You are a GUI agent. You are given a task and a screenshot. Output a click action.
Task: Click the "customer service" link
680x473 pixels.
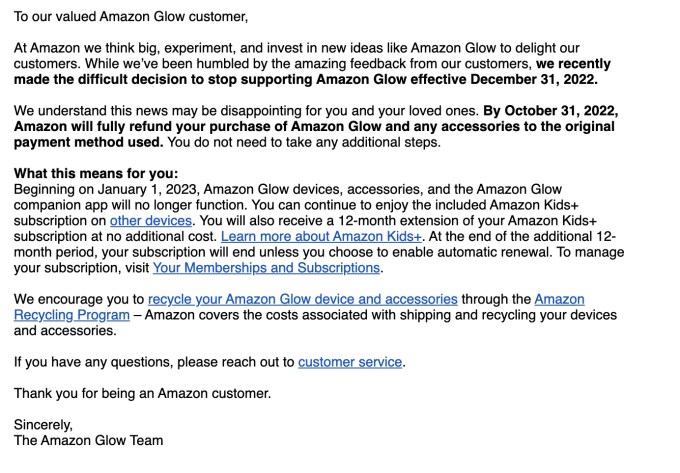[x=350, y=362]
